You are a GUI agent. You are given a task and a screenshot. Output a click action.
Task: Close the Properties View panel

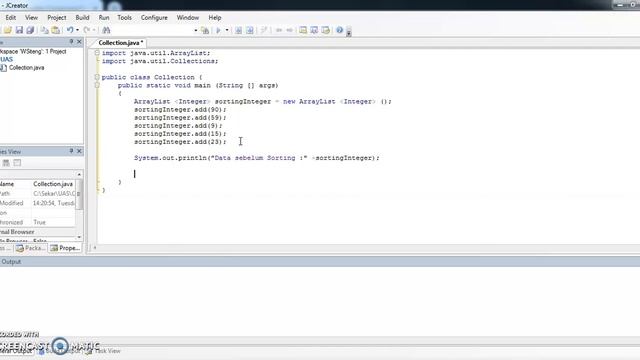79,151
